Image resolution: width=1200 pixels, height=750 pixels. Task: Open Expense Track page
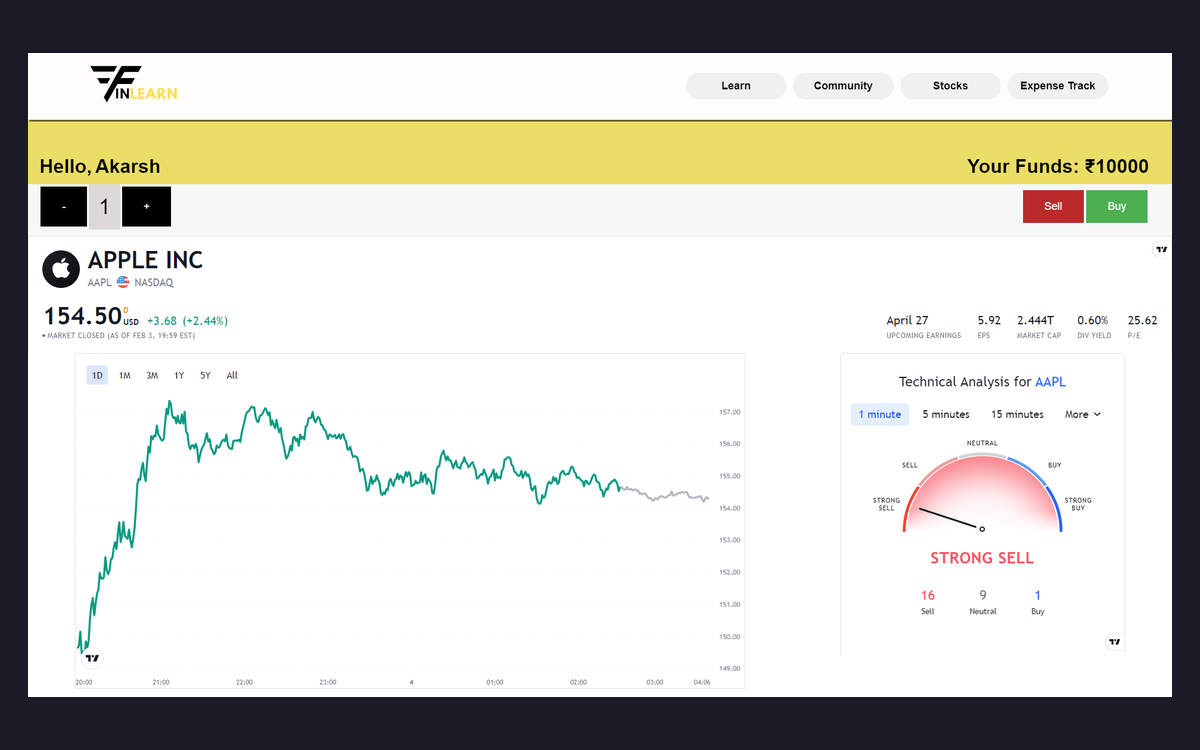[x=1057, y=86]
